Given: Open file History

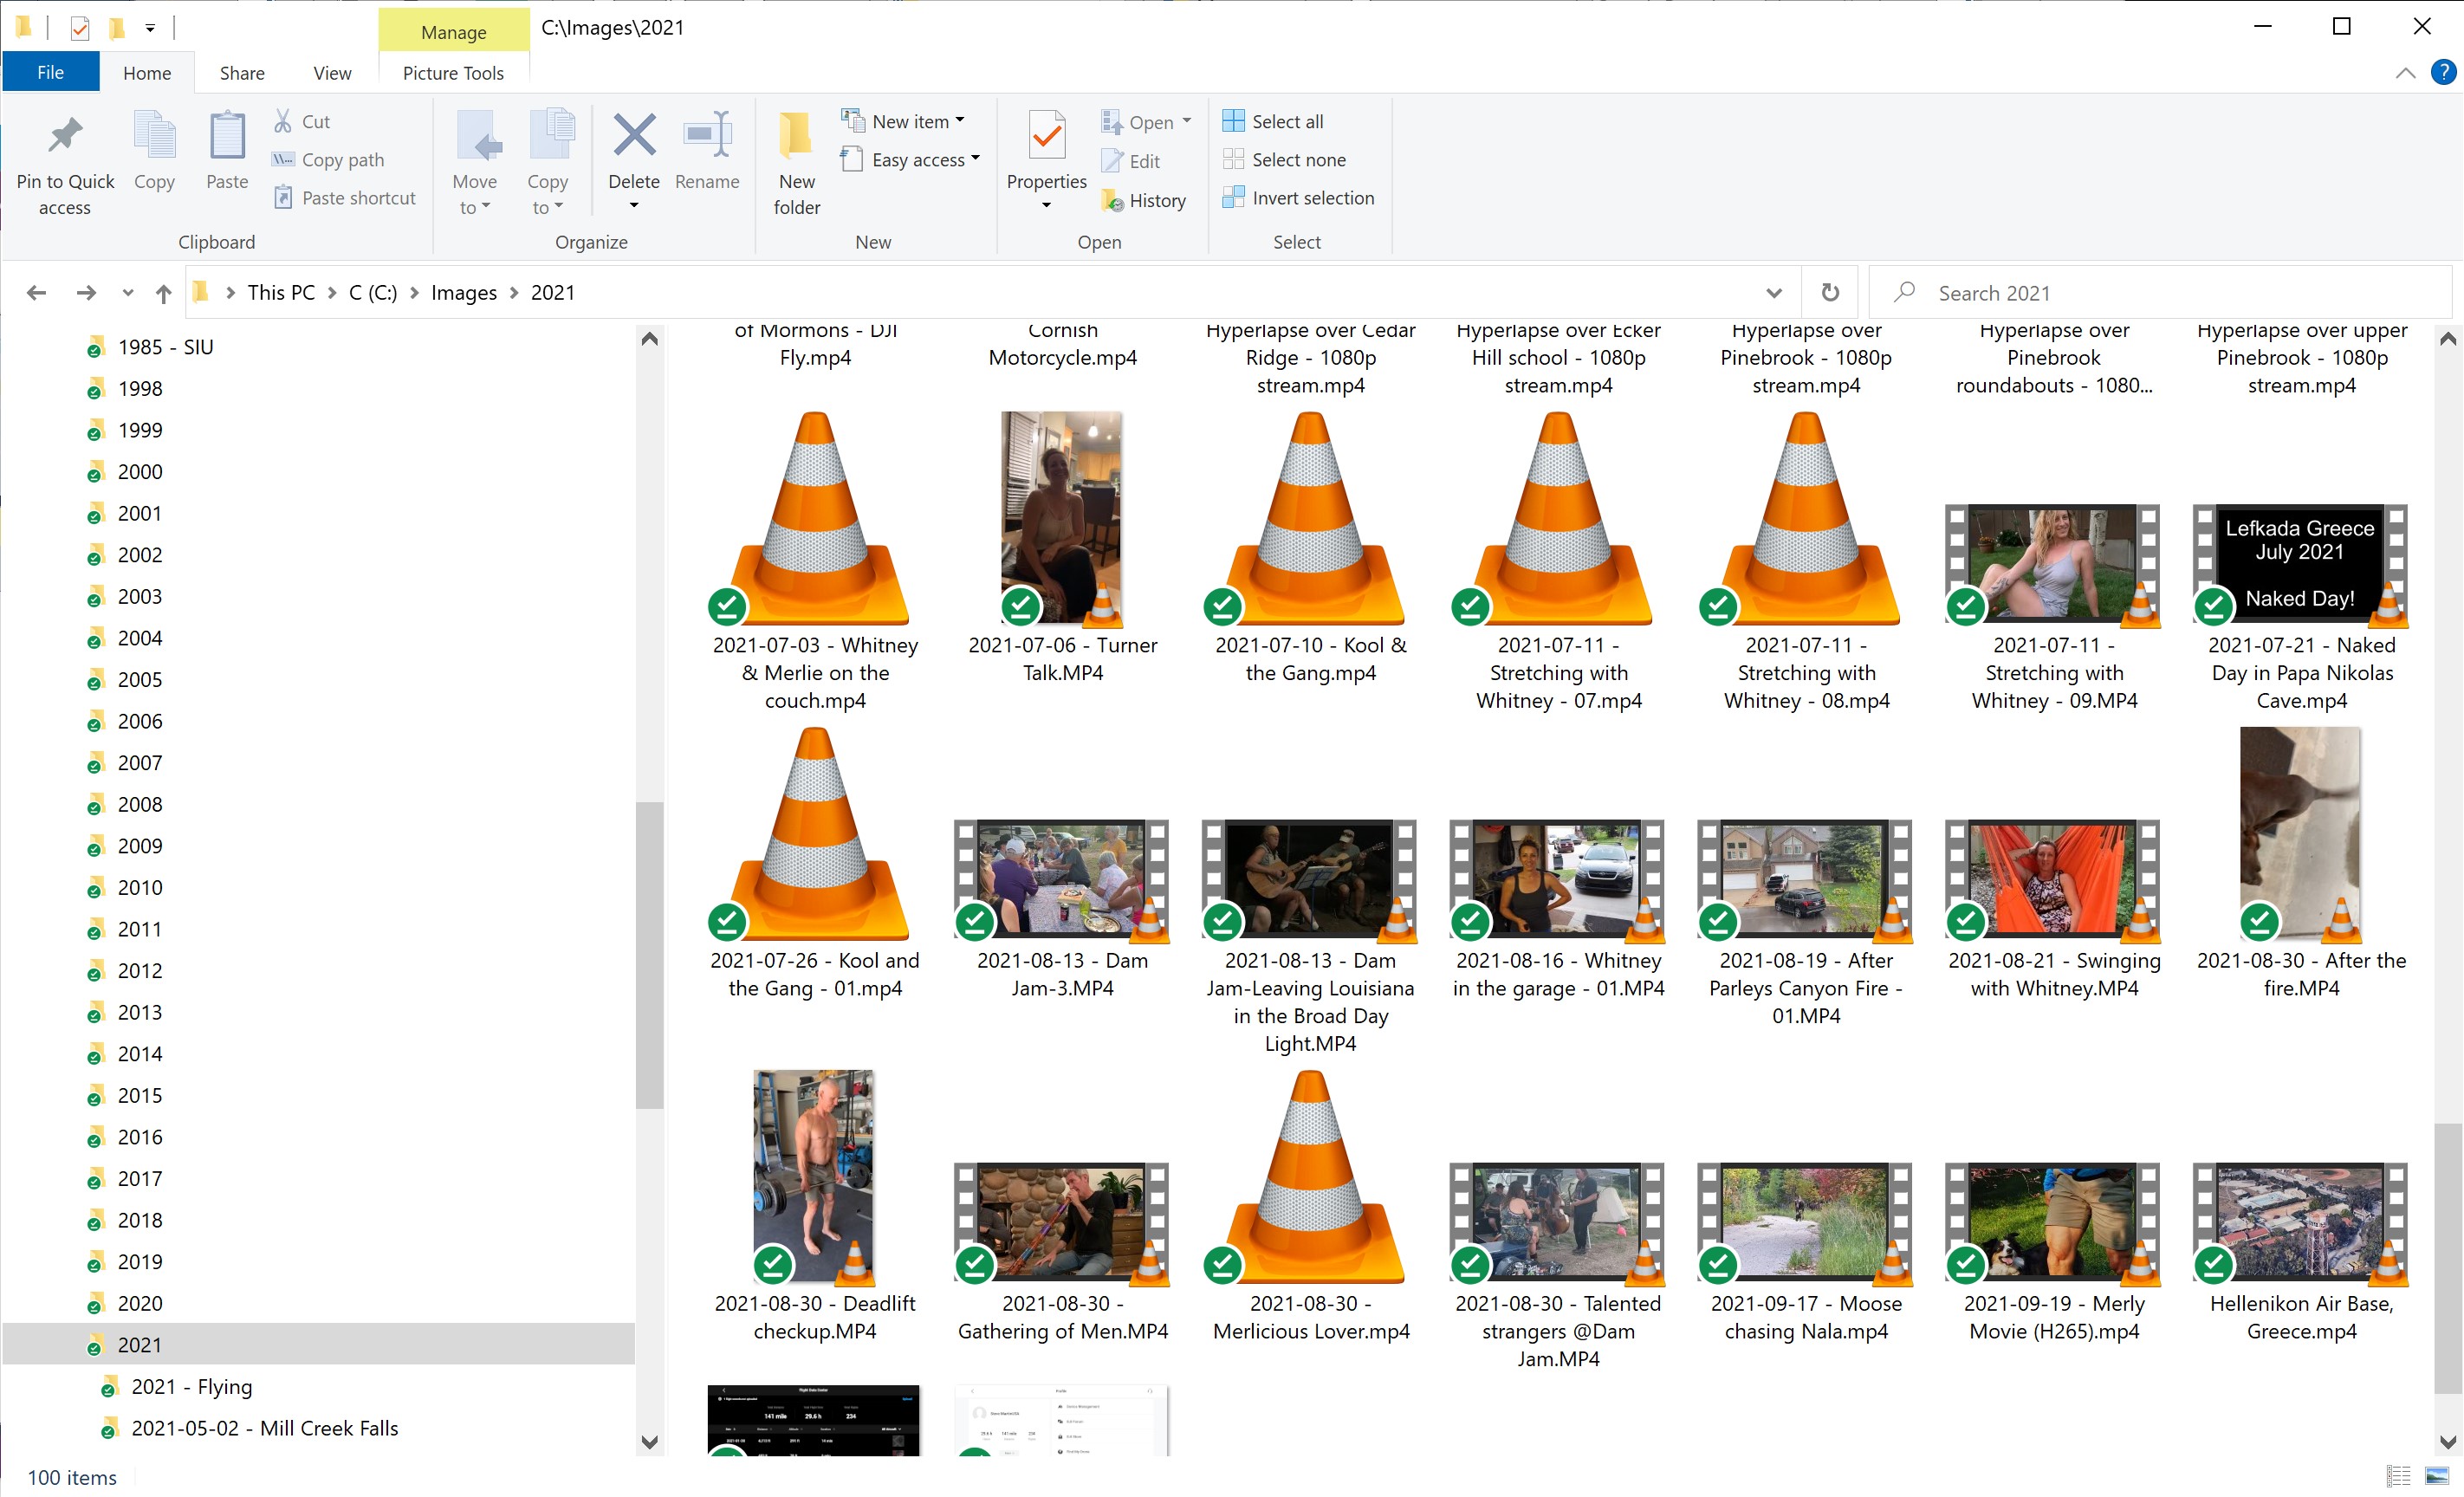Looking at the screenshot, I should pyautogui.click(x=1144, y=200).
